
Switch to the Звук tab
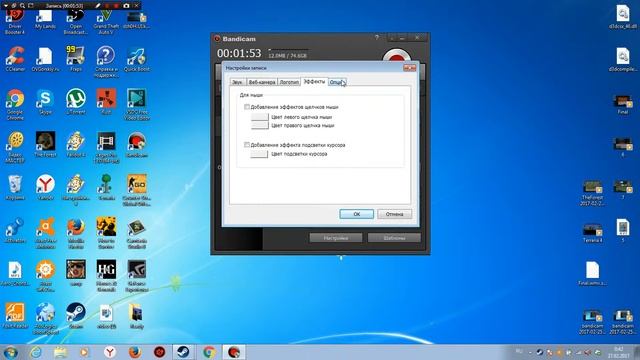tap(237, 82)
